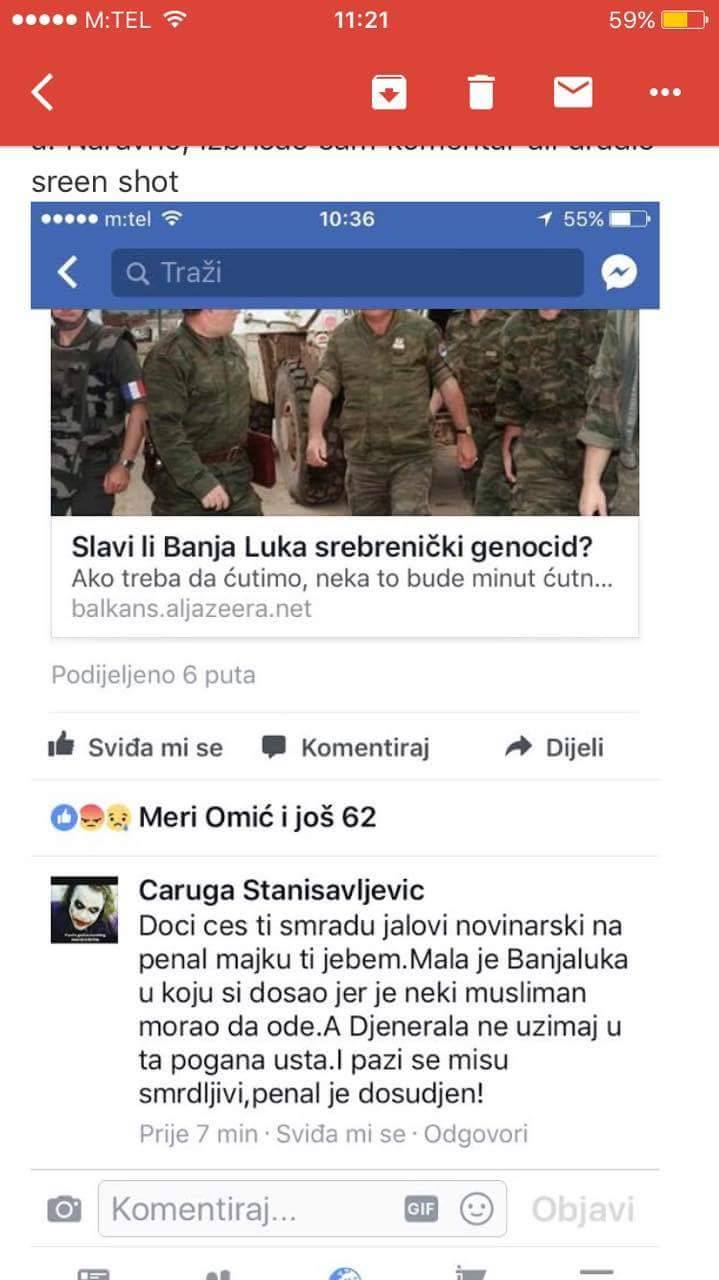
Task: Tap the Facebook back chevron
Action: tap(67, 272)
